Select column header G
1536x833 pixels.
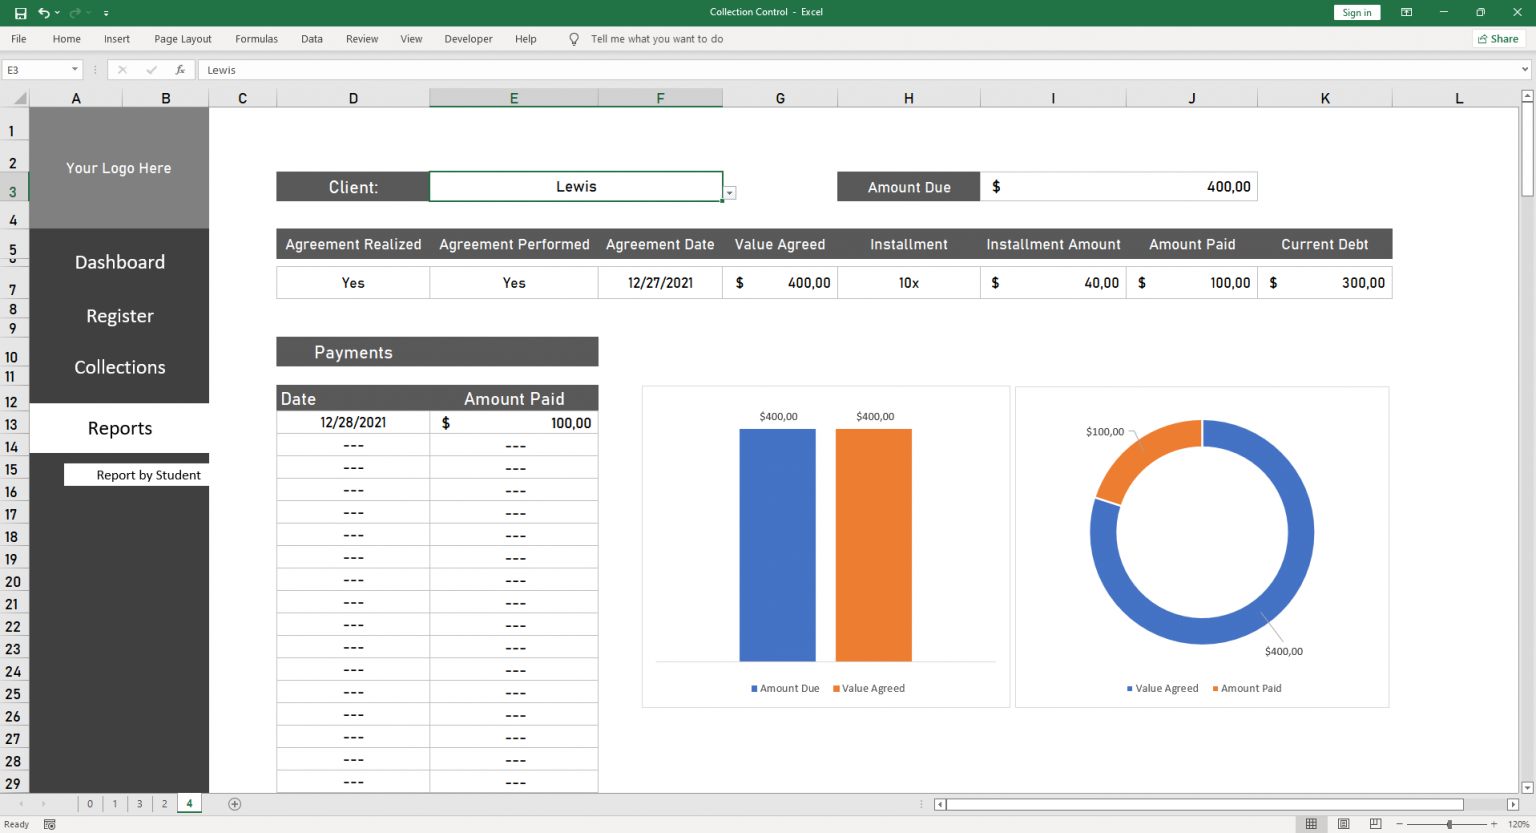[780, 98]
